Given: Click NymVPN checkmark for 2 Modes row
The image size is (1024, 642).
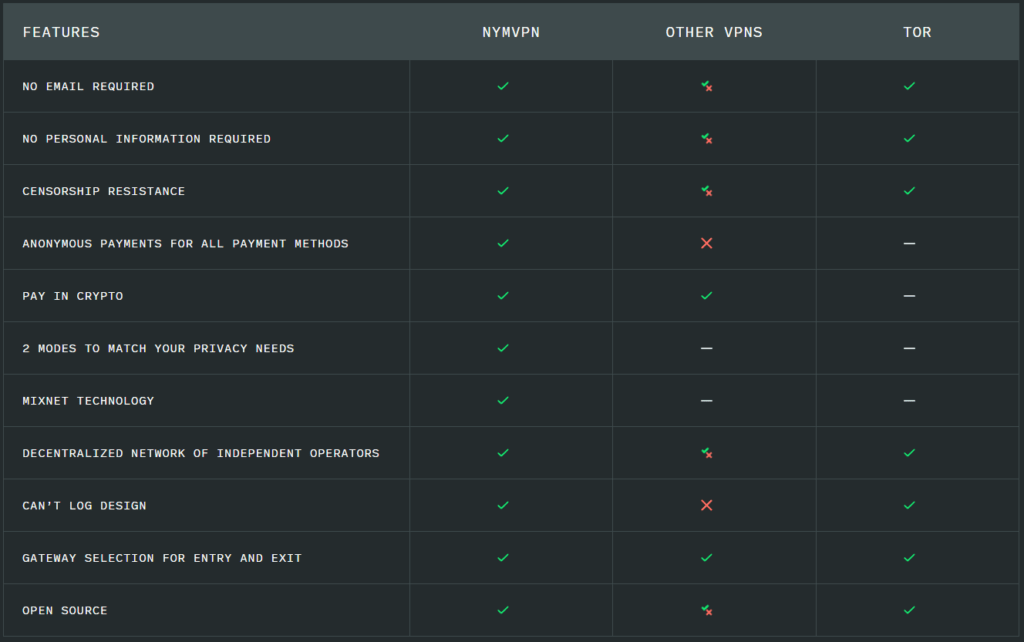Looking at the screenshot, I should 503,348.
